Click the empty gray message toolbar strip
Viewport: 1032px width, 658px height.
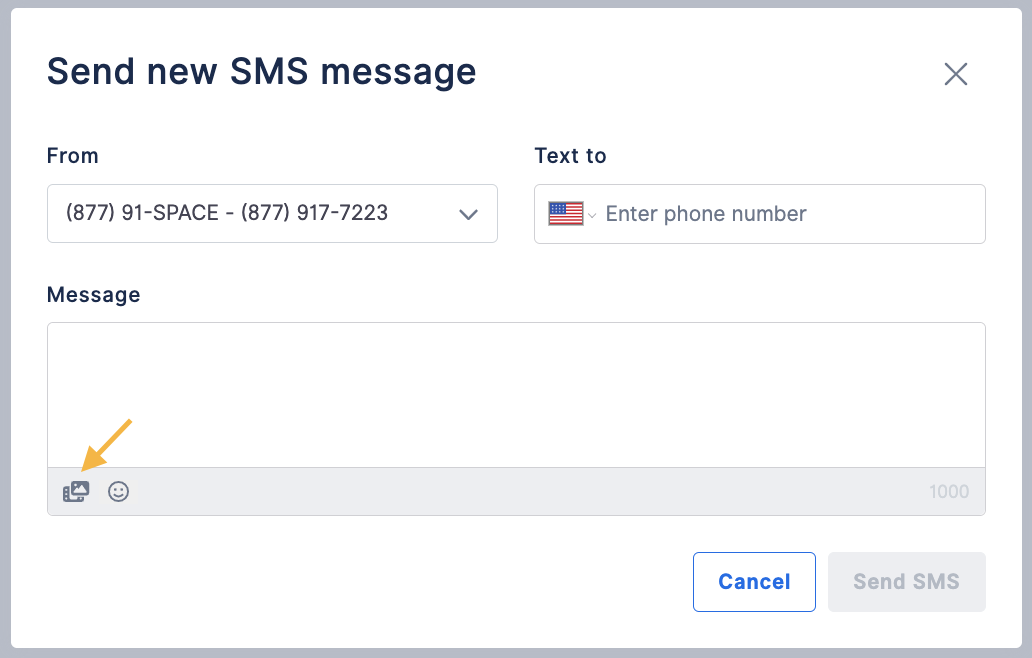(x=527, y=492)
